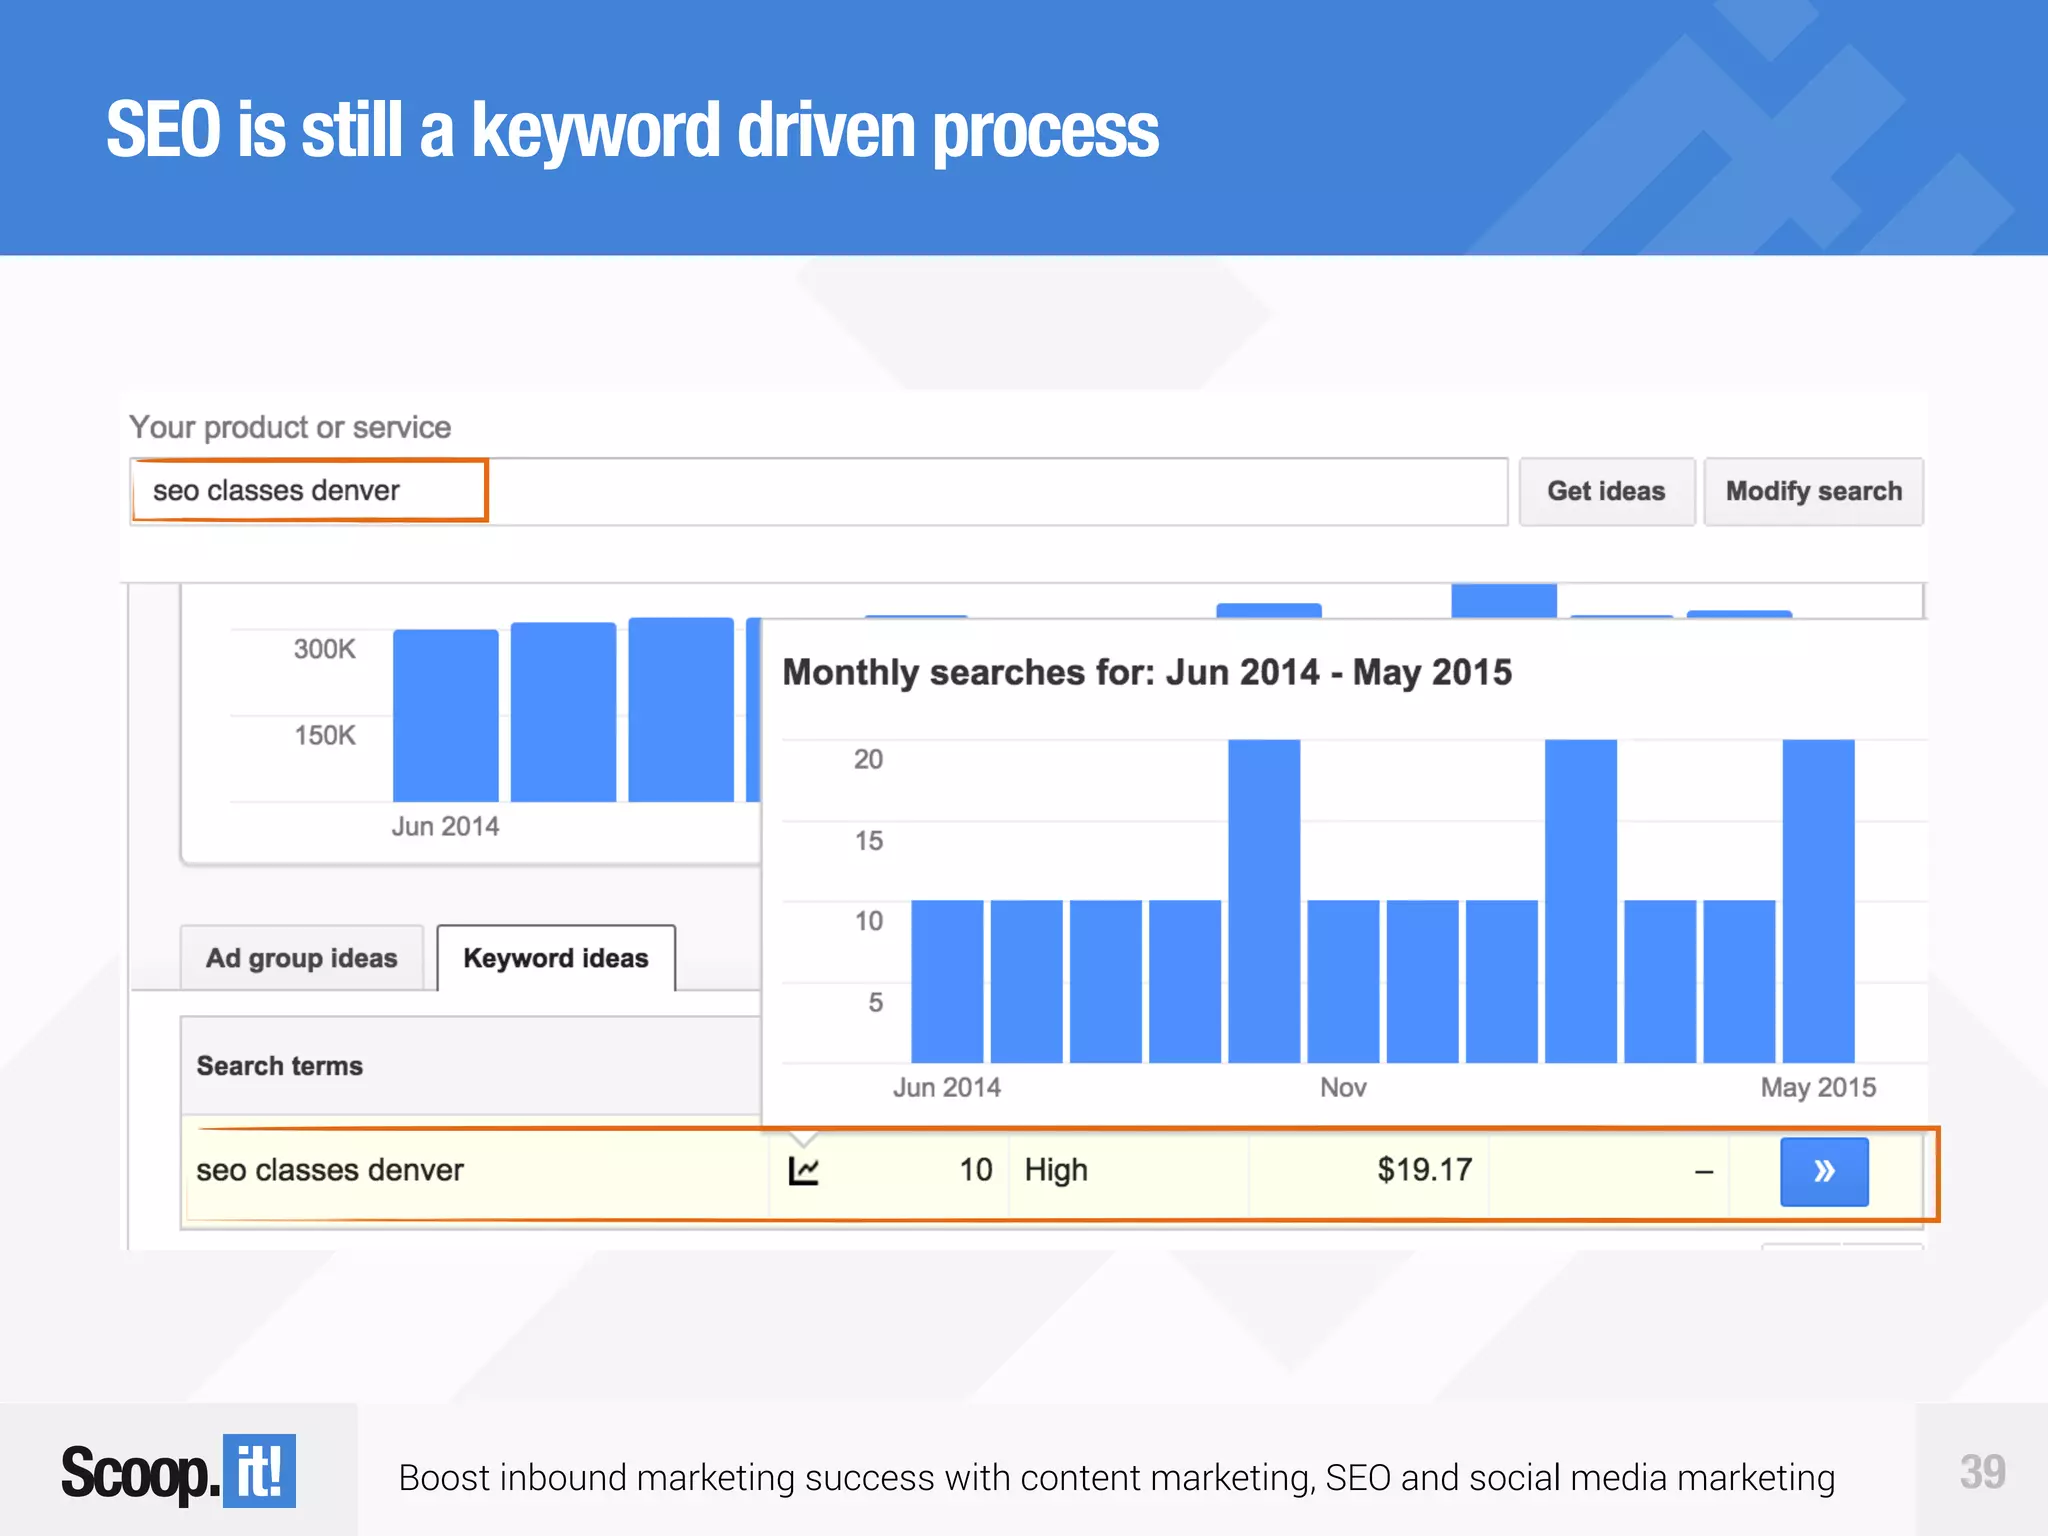This screenshot has height=1536, width=2048.
Task: Click the footer tagline about inbound marketing
Action: pyautogui.click(x=1117, y=1478)
